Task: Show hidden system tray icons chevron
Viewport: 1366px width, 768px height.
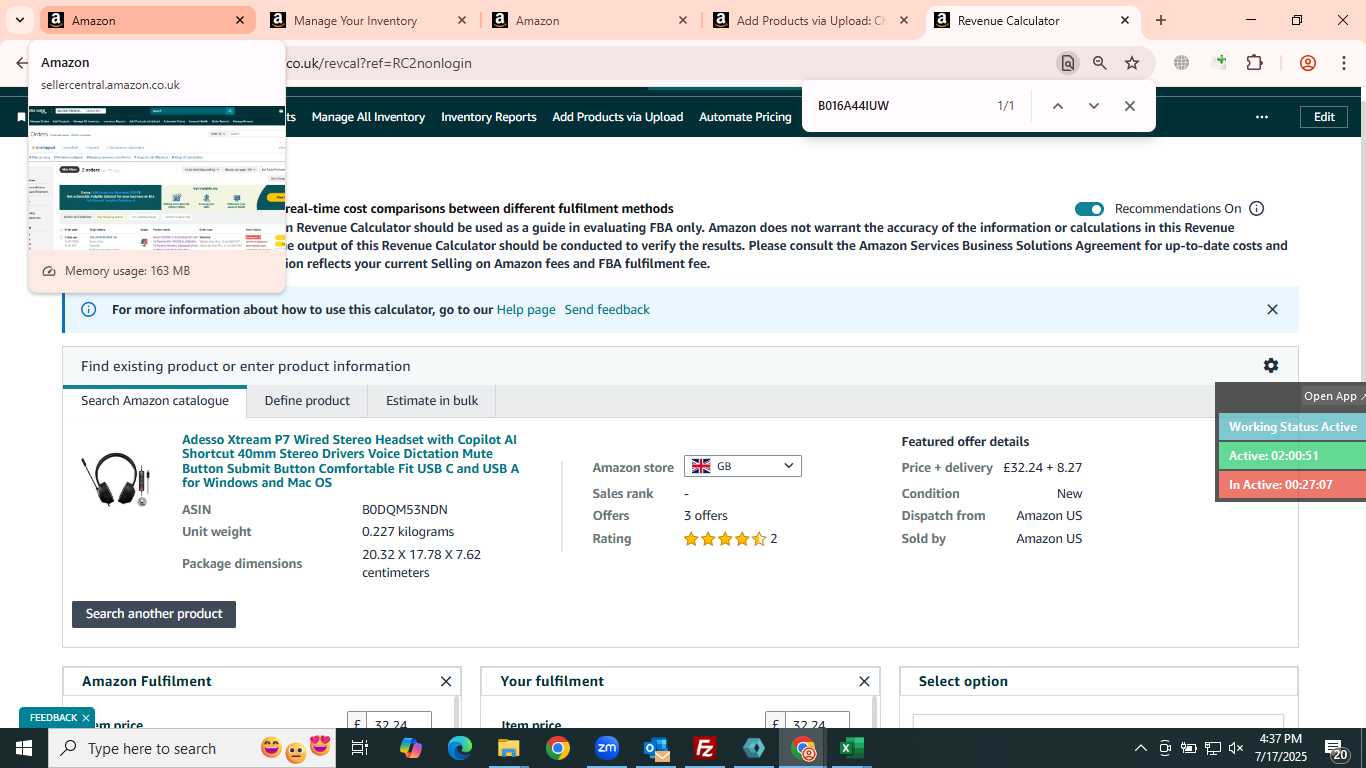Action: pyautogui.click(x=1140, y=748)
